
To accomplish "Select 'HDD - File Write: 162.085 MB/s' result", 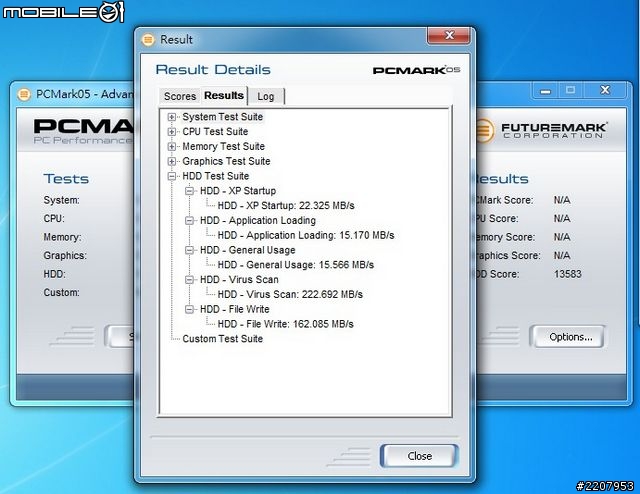I will 285,324.
